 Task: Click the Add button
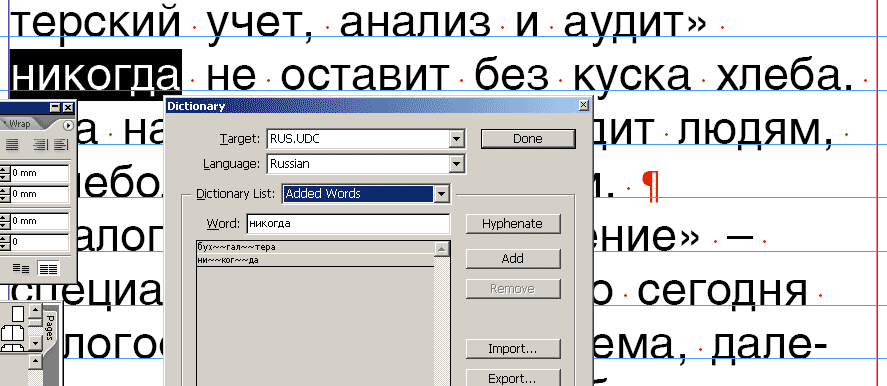[513, 259]
